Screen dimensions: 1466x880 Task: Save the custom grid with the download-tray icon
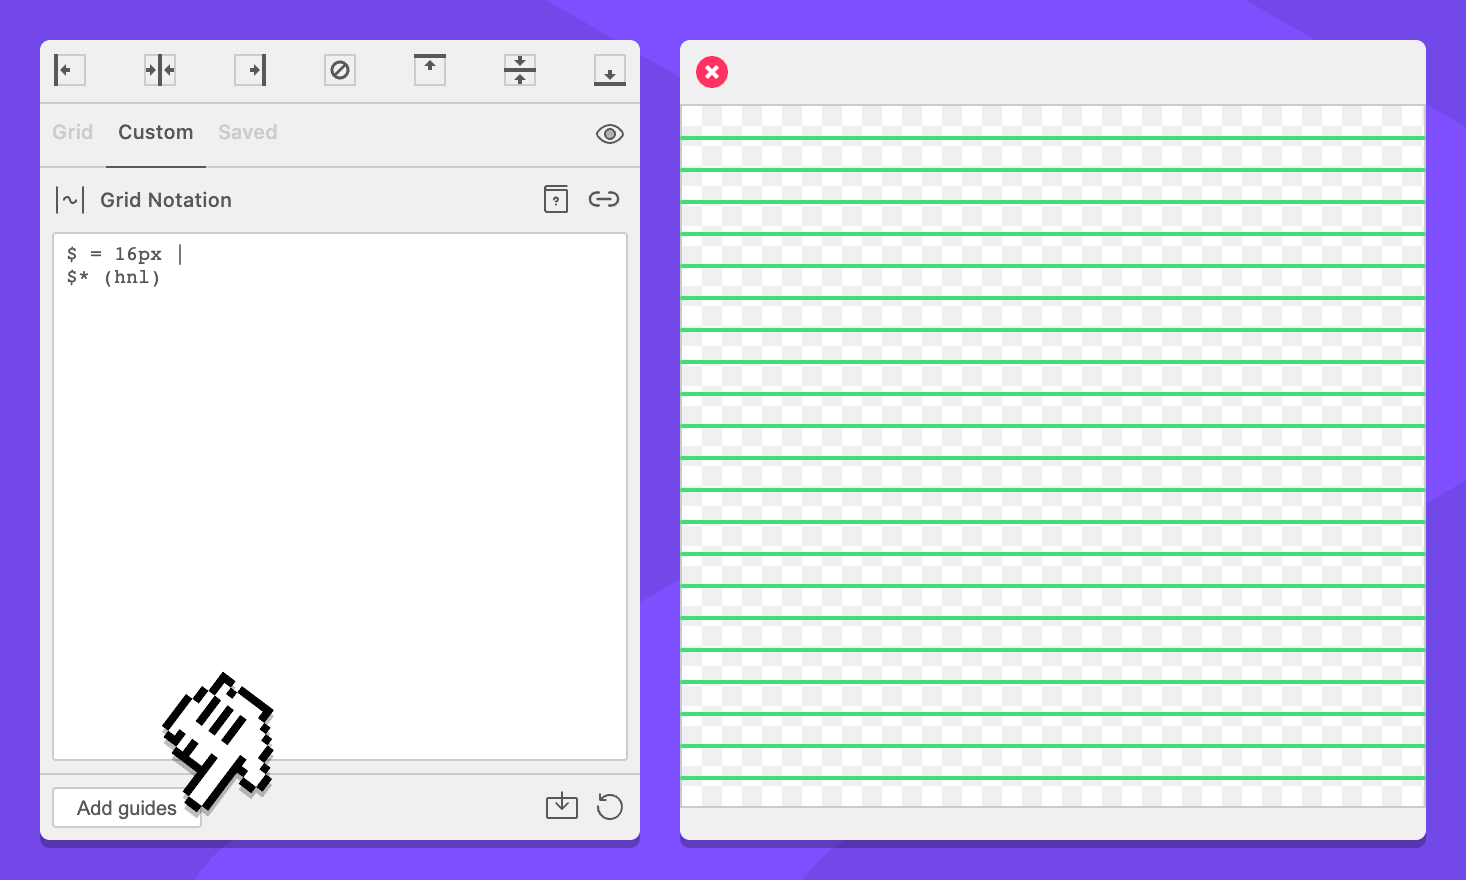pos(562,806)
